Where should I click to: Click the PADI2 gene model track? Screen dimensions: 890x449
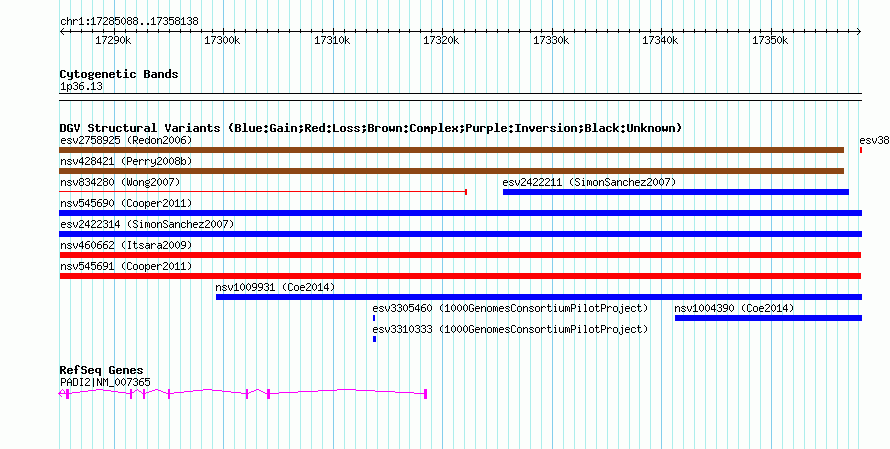point(243,393)
